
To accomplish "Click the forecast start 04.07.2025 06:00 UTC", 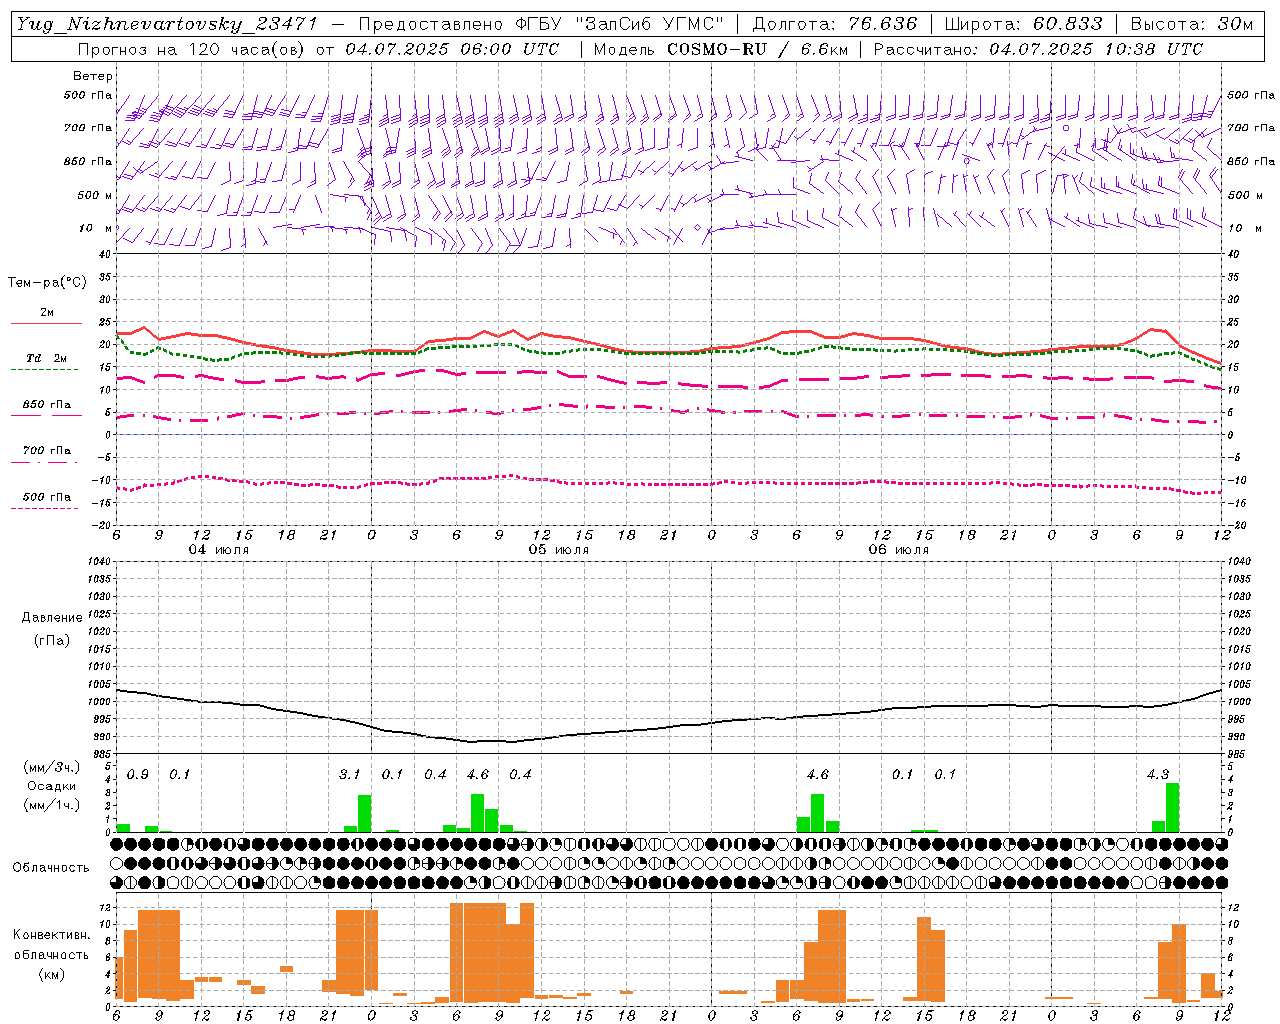I will pyautogui.click(x=452, y=49).
